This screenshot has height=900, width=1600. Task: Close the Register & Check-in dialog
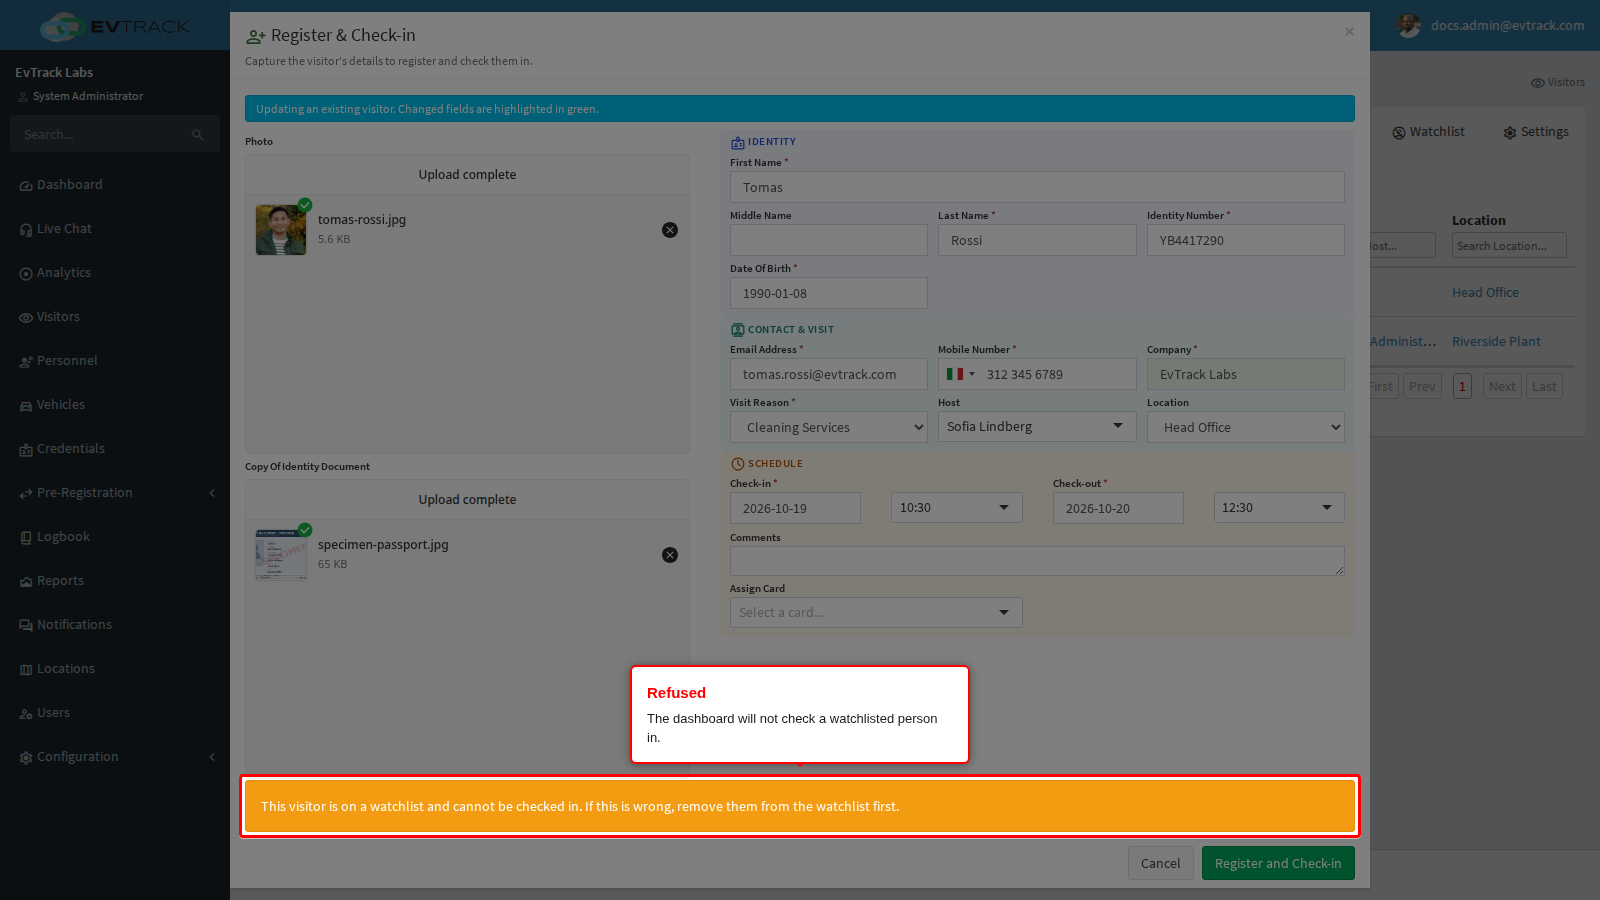(1349, 32)
